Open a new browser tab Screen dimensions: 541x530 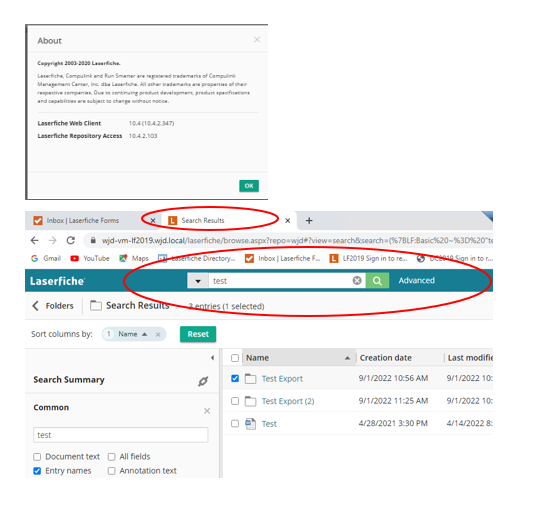click(309, 220)
